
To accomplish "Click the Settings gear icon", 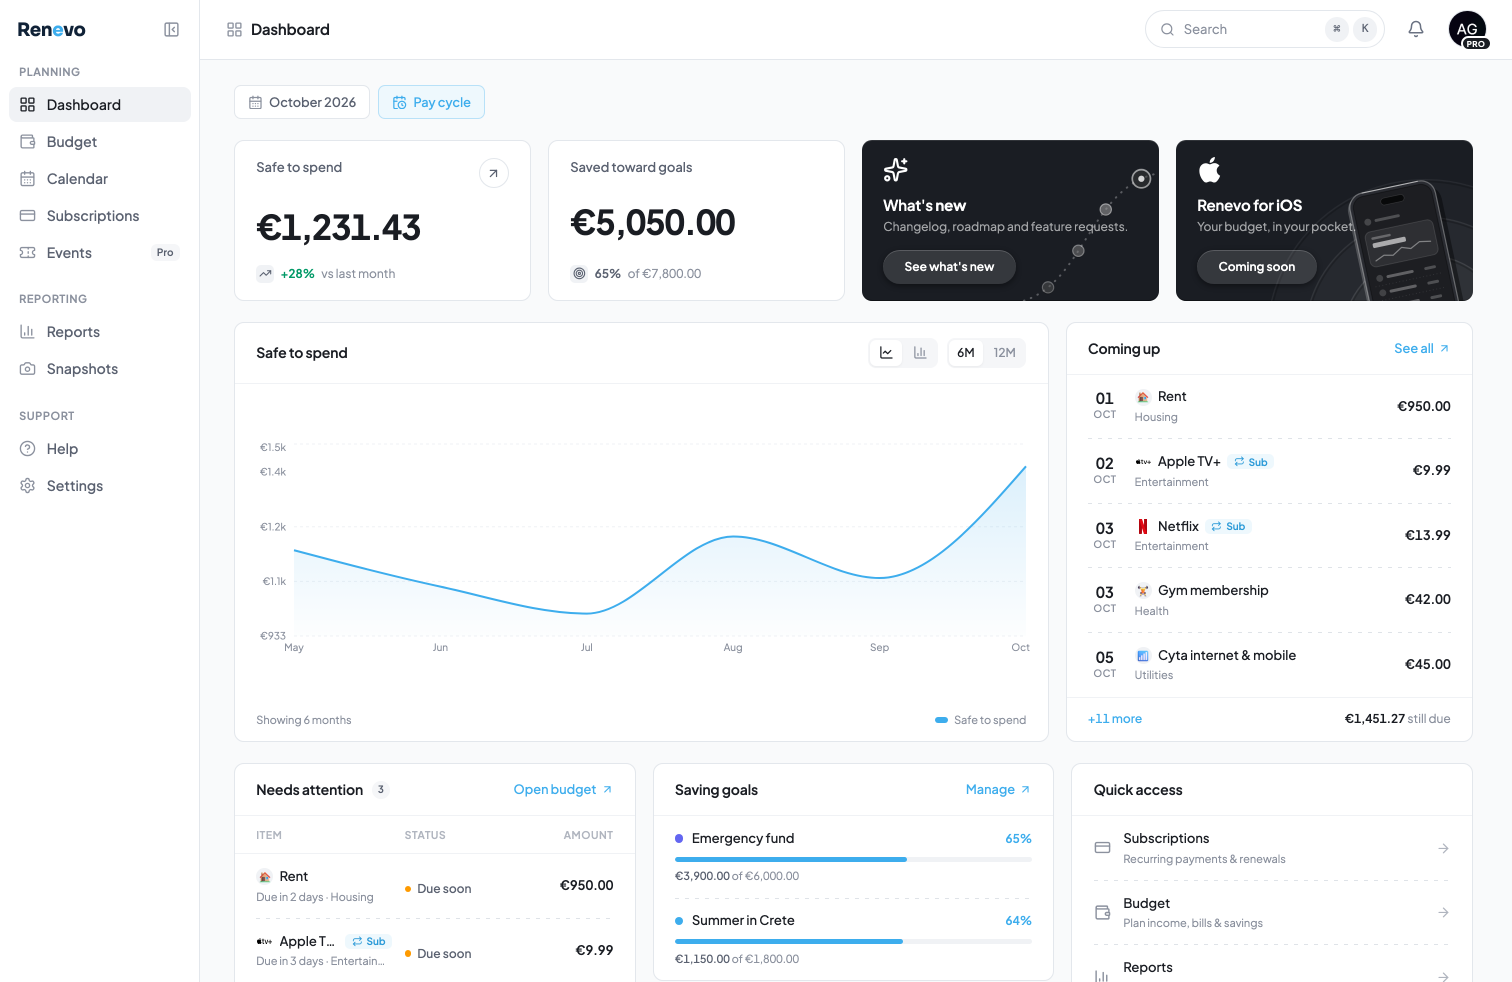I will click(x=28, y=486).
